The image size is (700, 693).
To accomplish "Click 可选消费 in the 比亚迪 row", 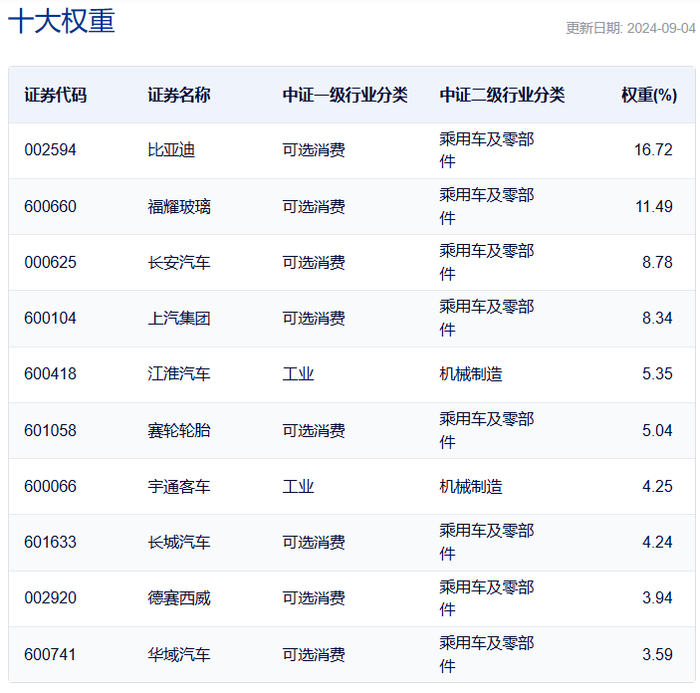I will coord(314,150).
